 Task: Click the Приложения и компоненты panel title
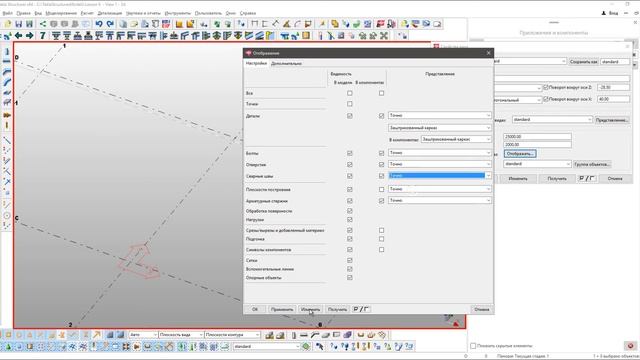click(553, 32)
